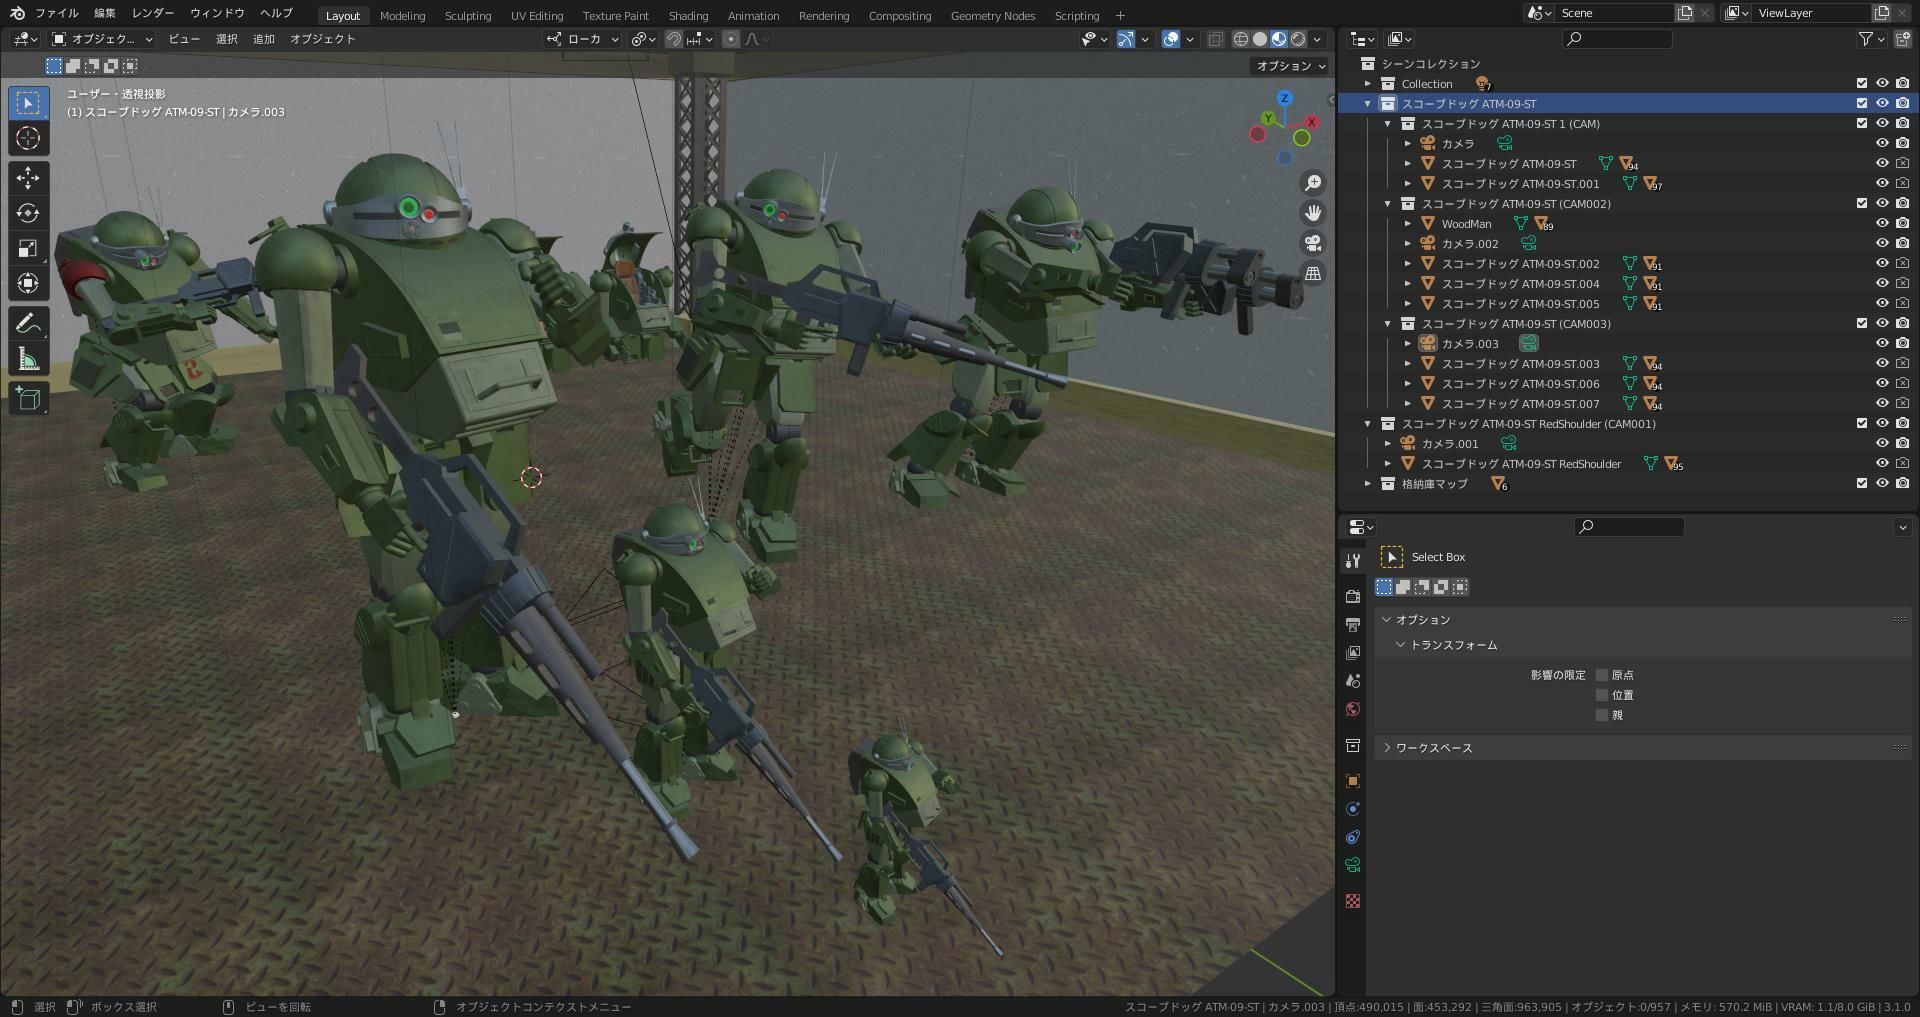Switch to the Shading workspace tab
Image resolution: width=1920 pixels, height=1017 pixels.
point(688,16)
